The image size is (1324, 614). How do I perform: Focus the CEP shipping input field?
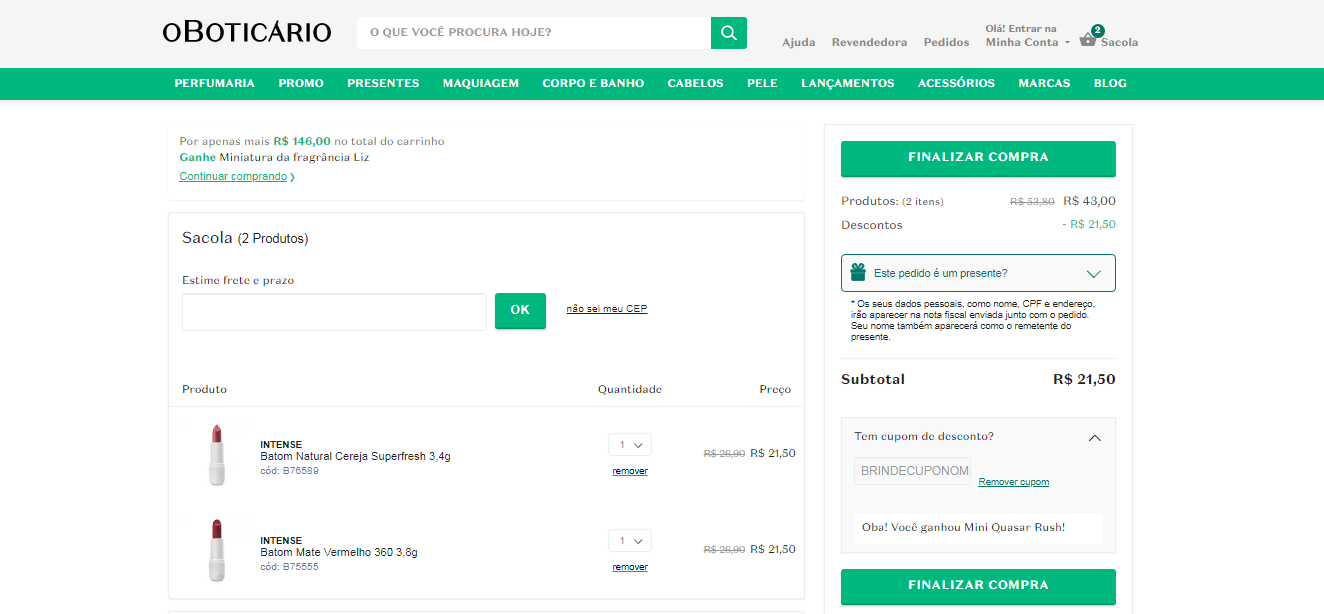334,312
